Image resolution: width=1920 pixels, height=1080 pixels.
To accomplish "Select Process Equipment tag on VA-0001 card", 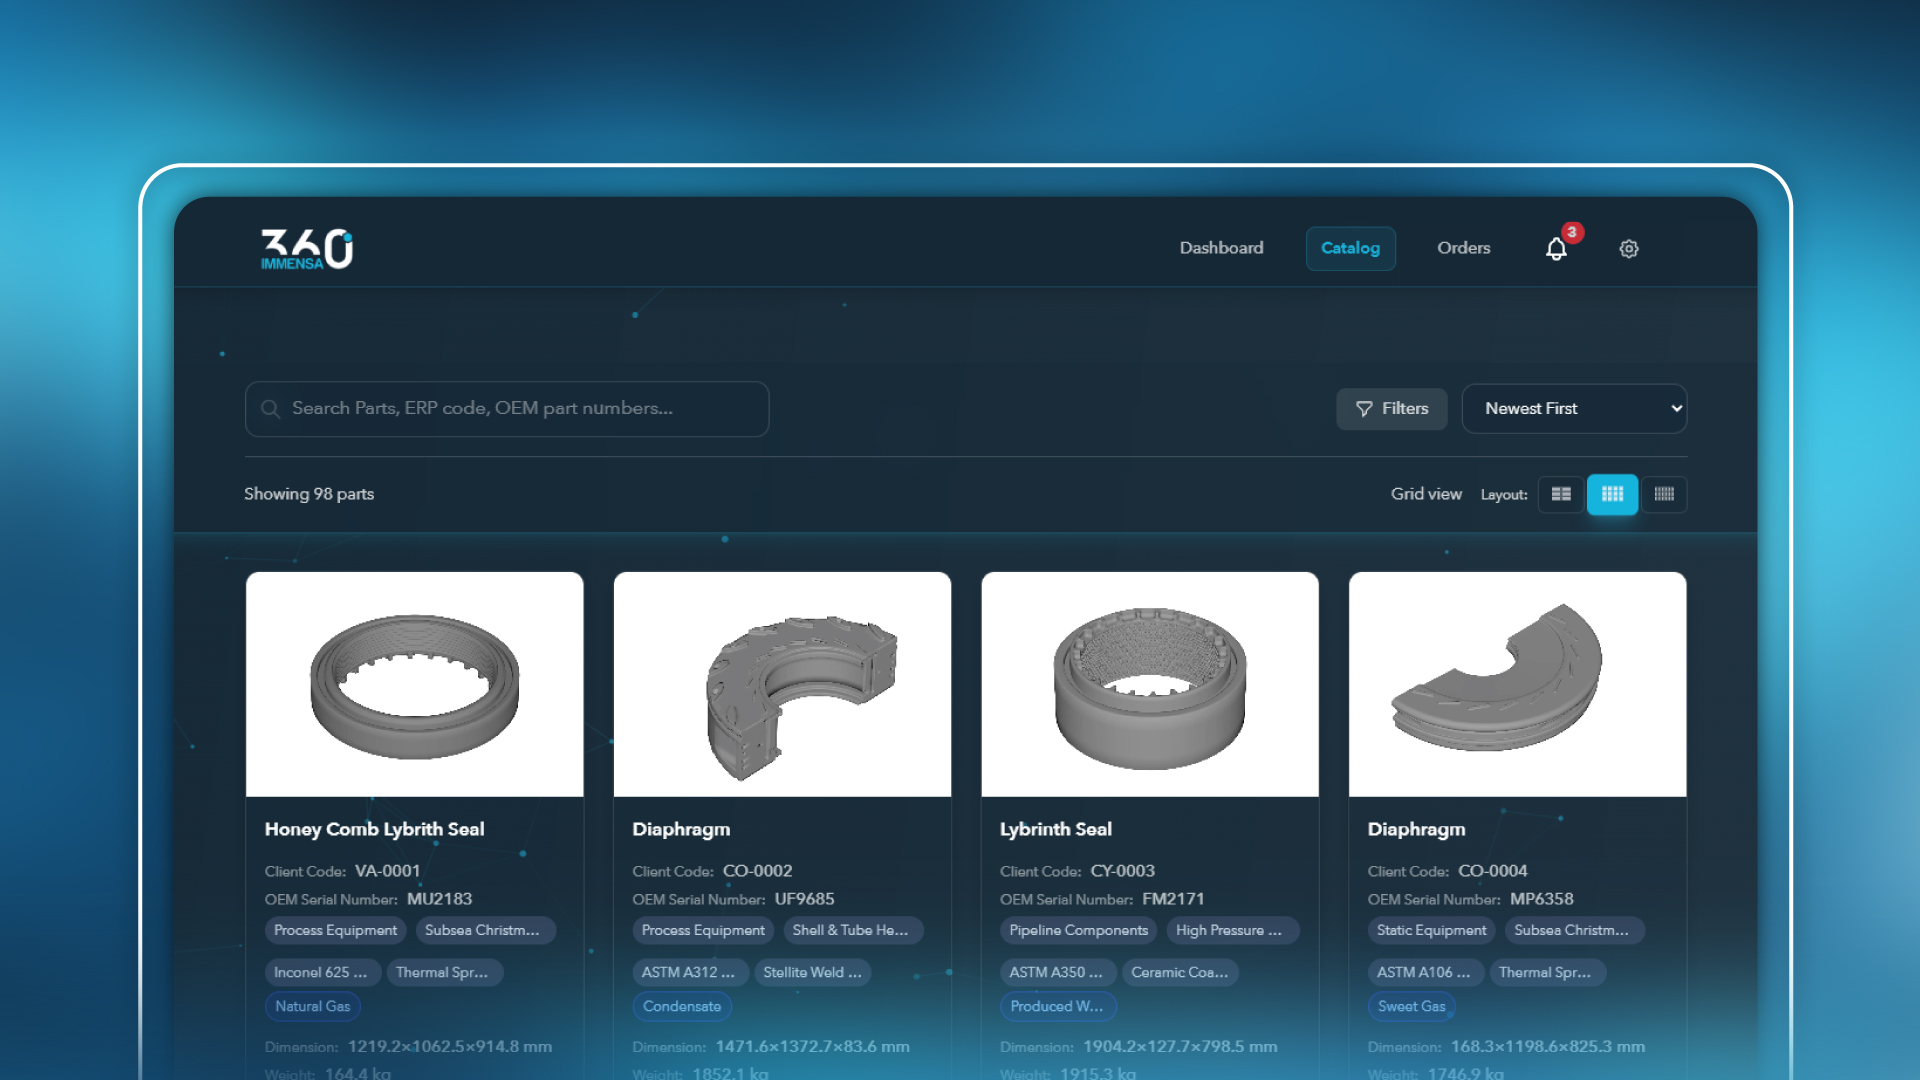I will [x=335, y=930].
